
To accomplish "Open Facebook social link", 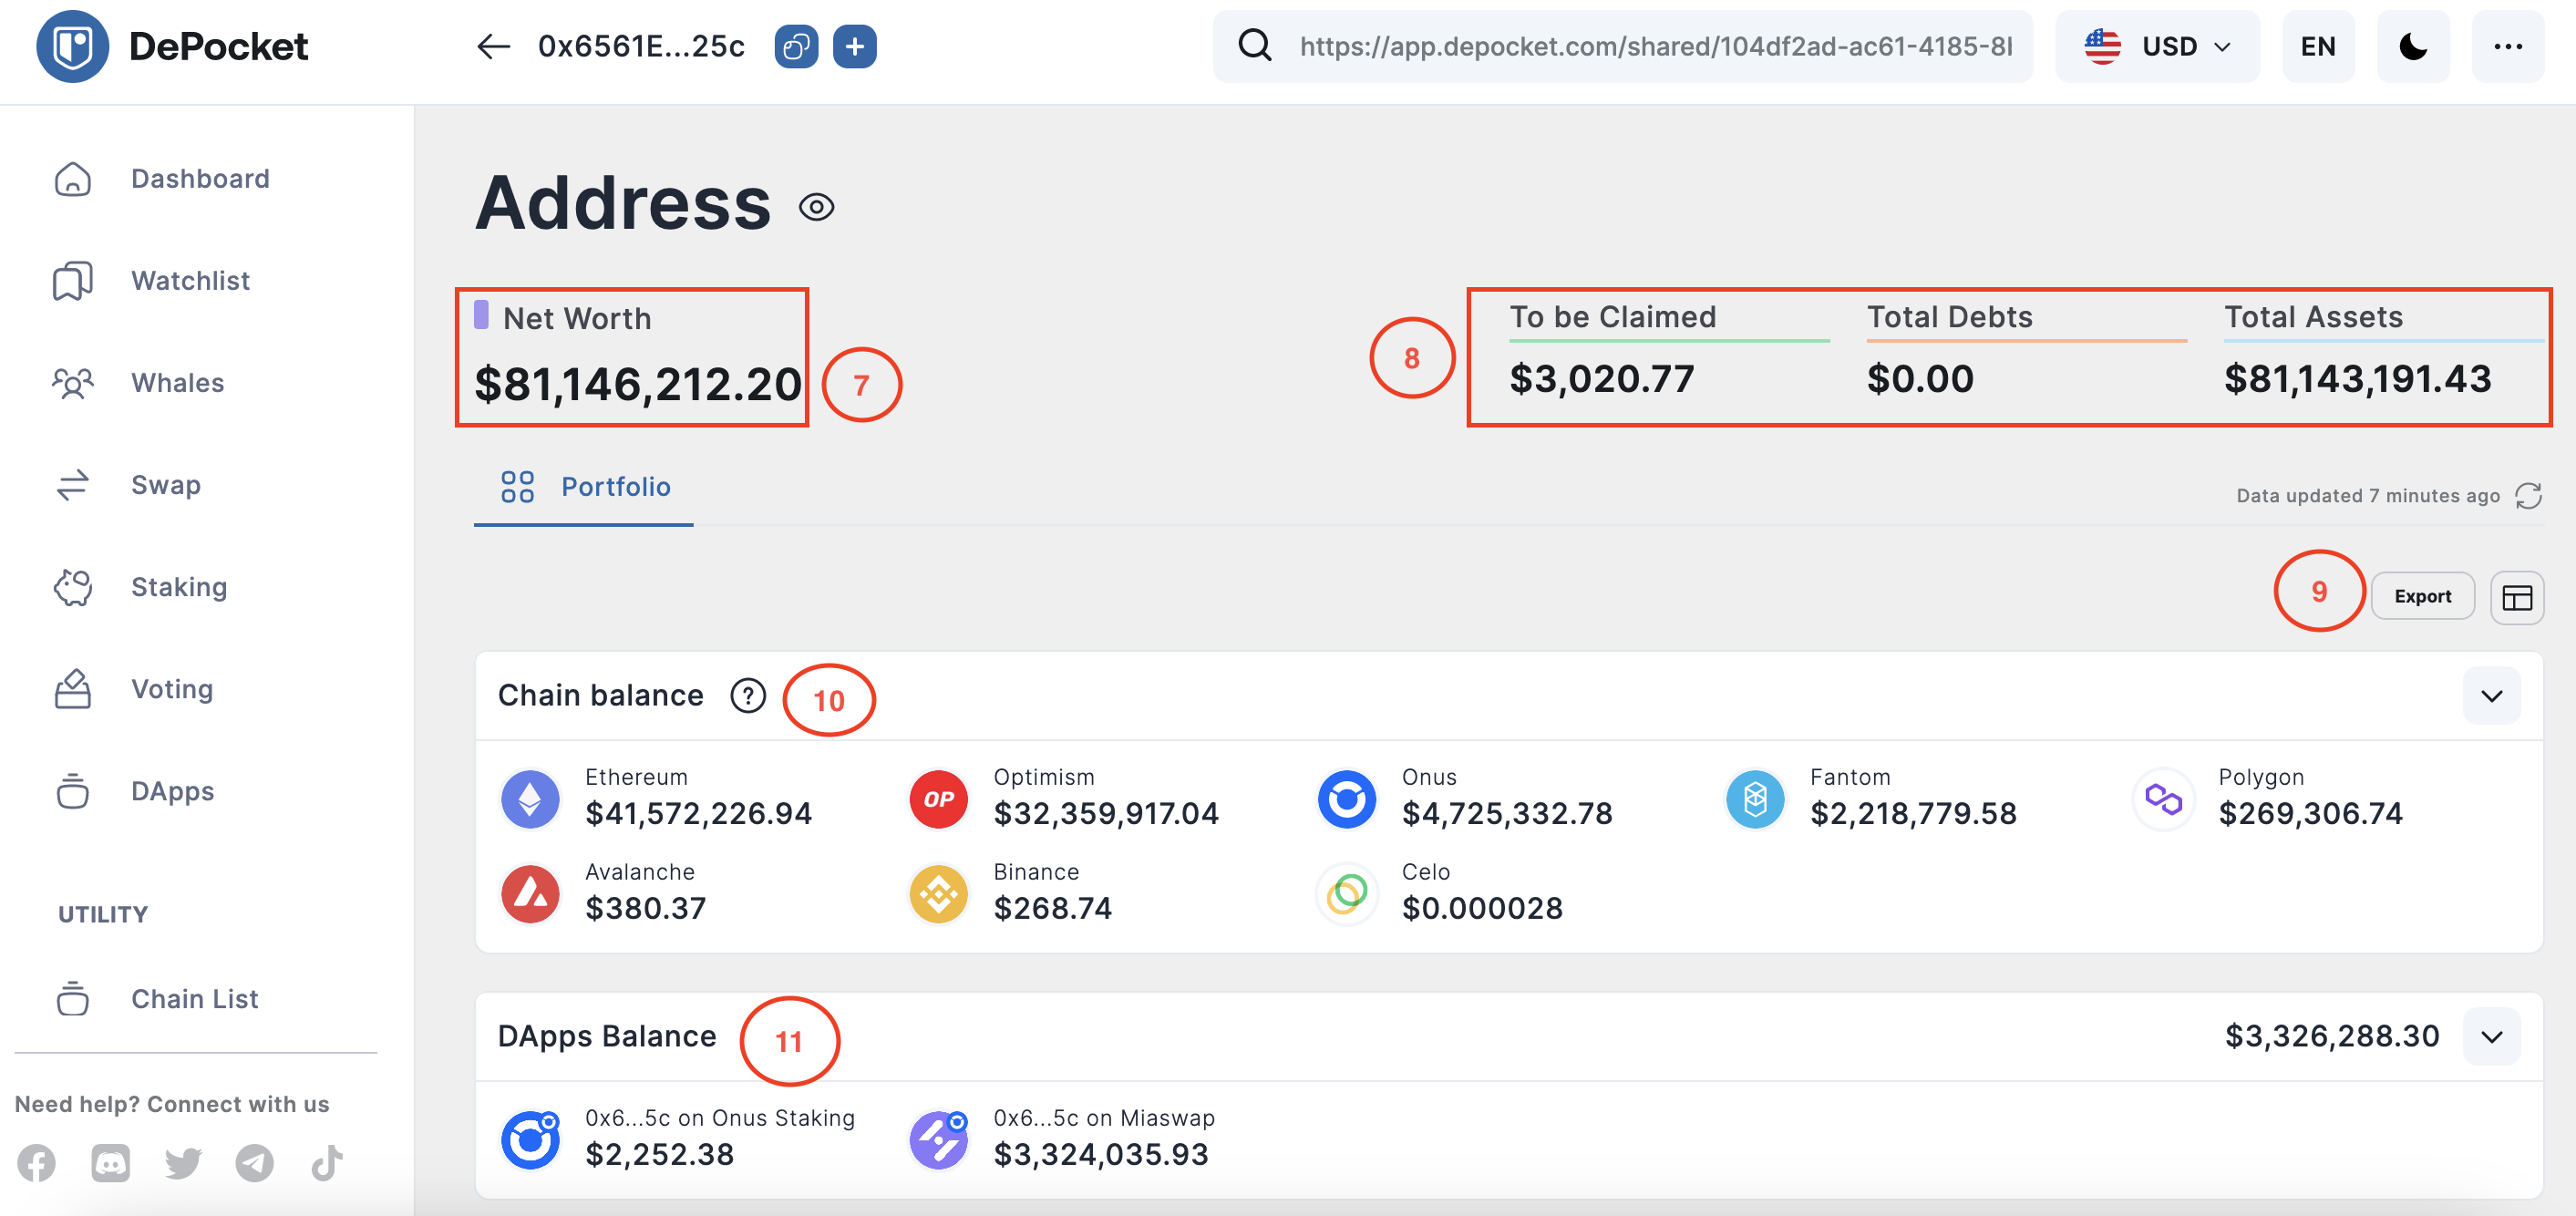I will pos(37,1163).
